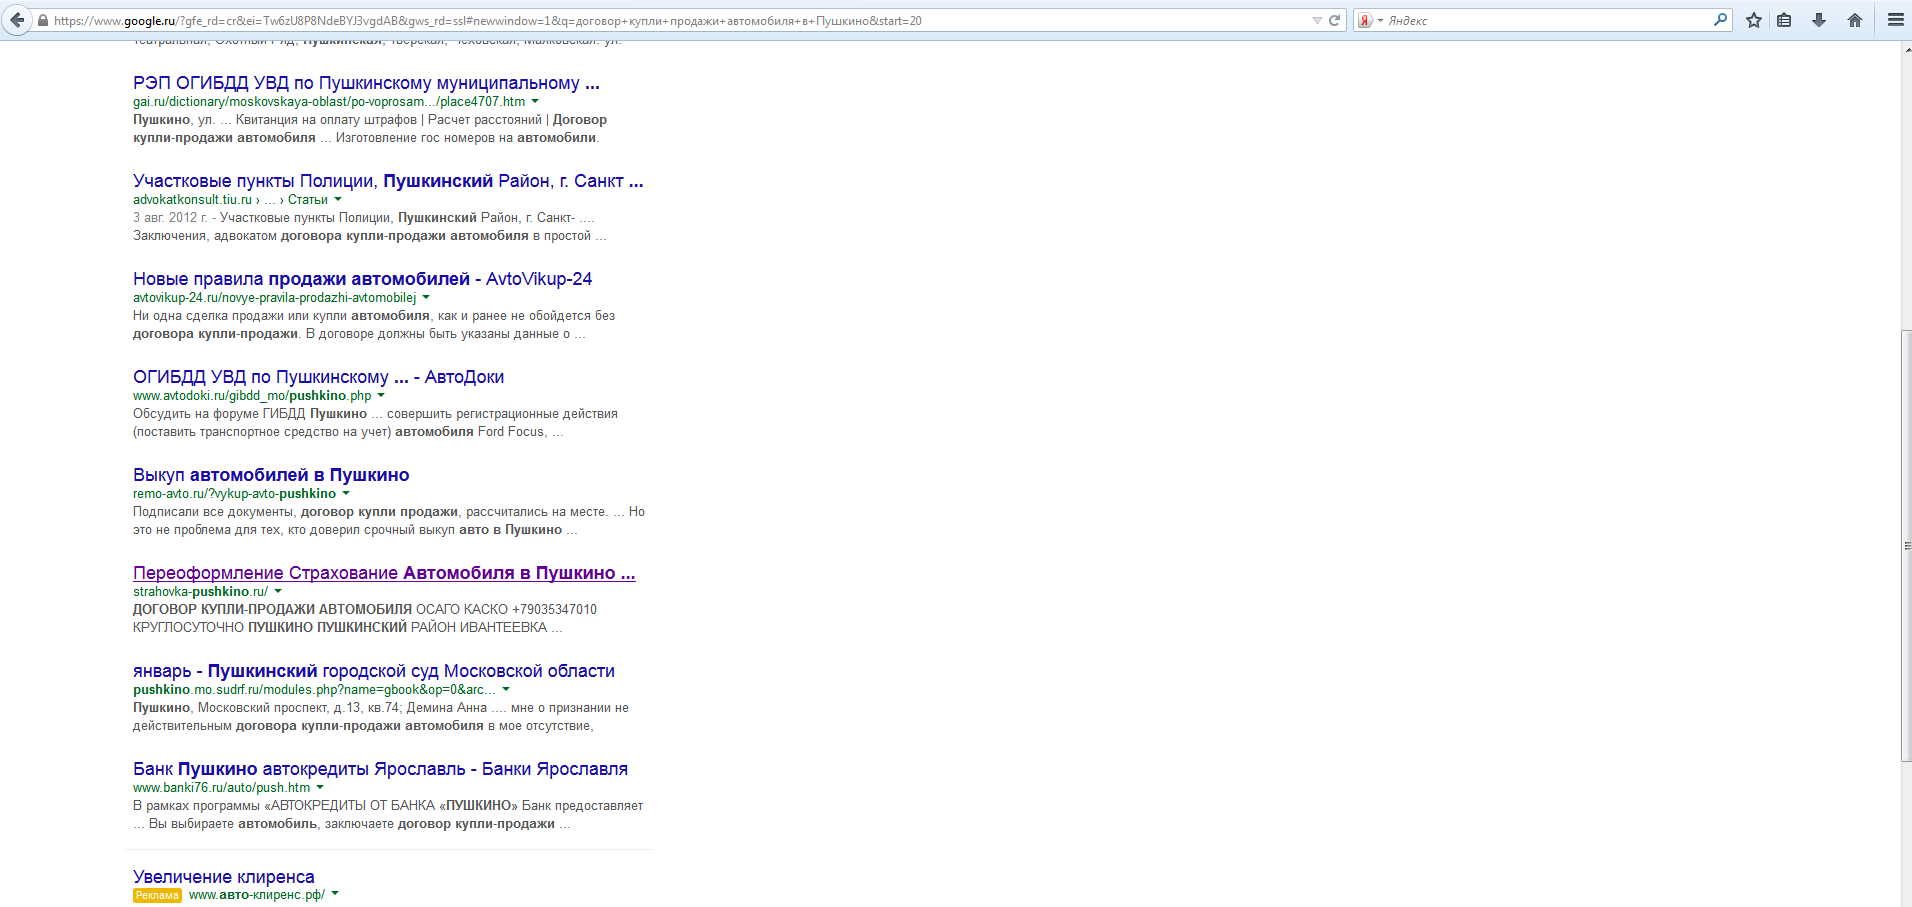Screen dimensions: 1912x907
Task: Click the browser back arrow button
Action: point(17,20)
